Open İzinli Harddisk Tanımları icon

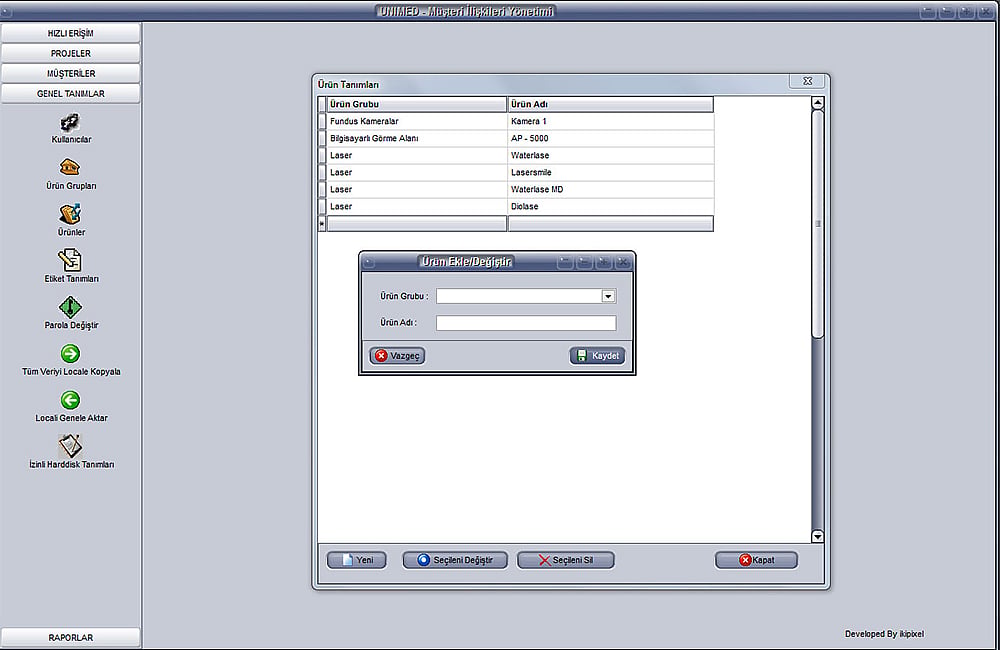[70, 446]
